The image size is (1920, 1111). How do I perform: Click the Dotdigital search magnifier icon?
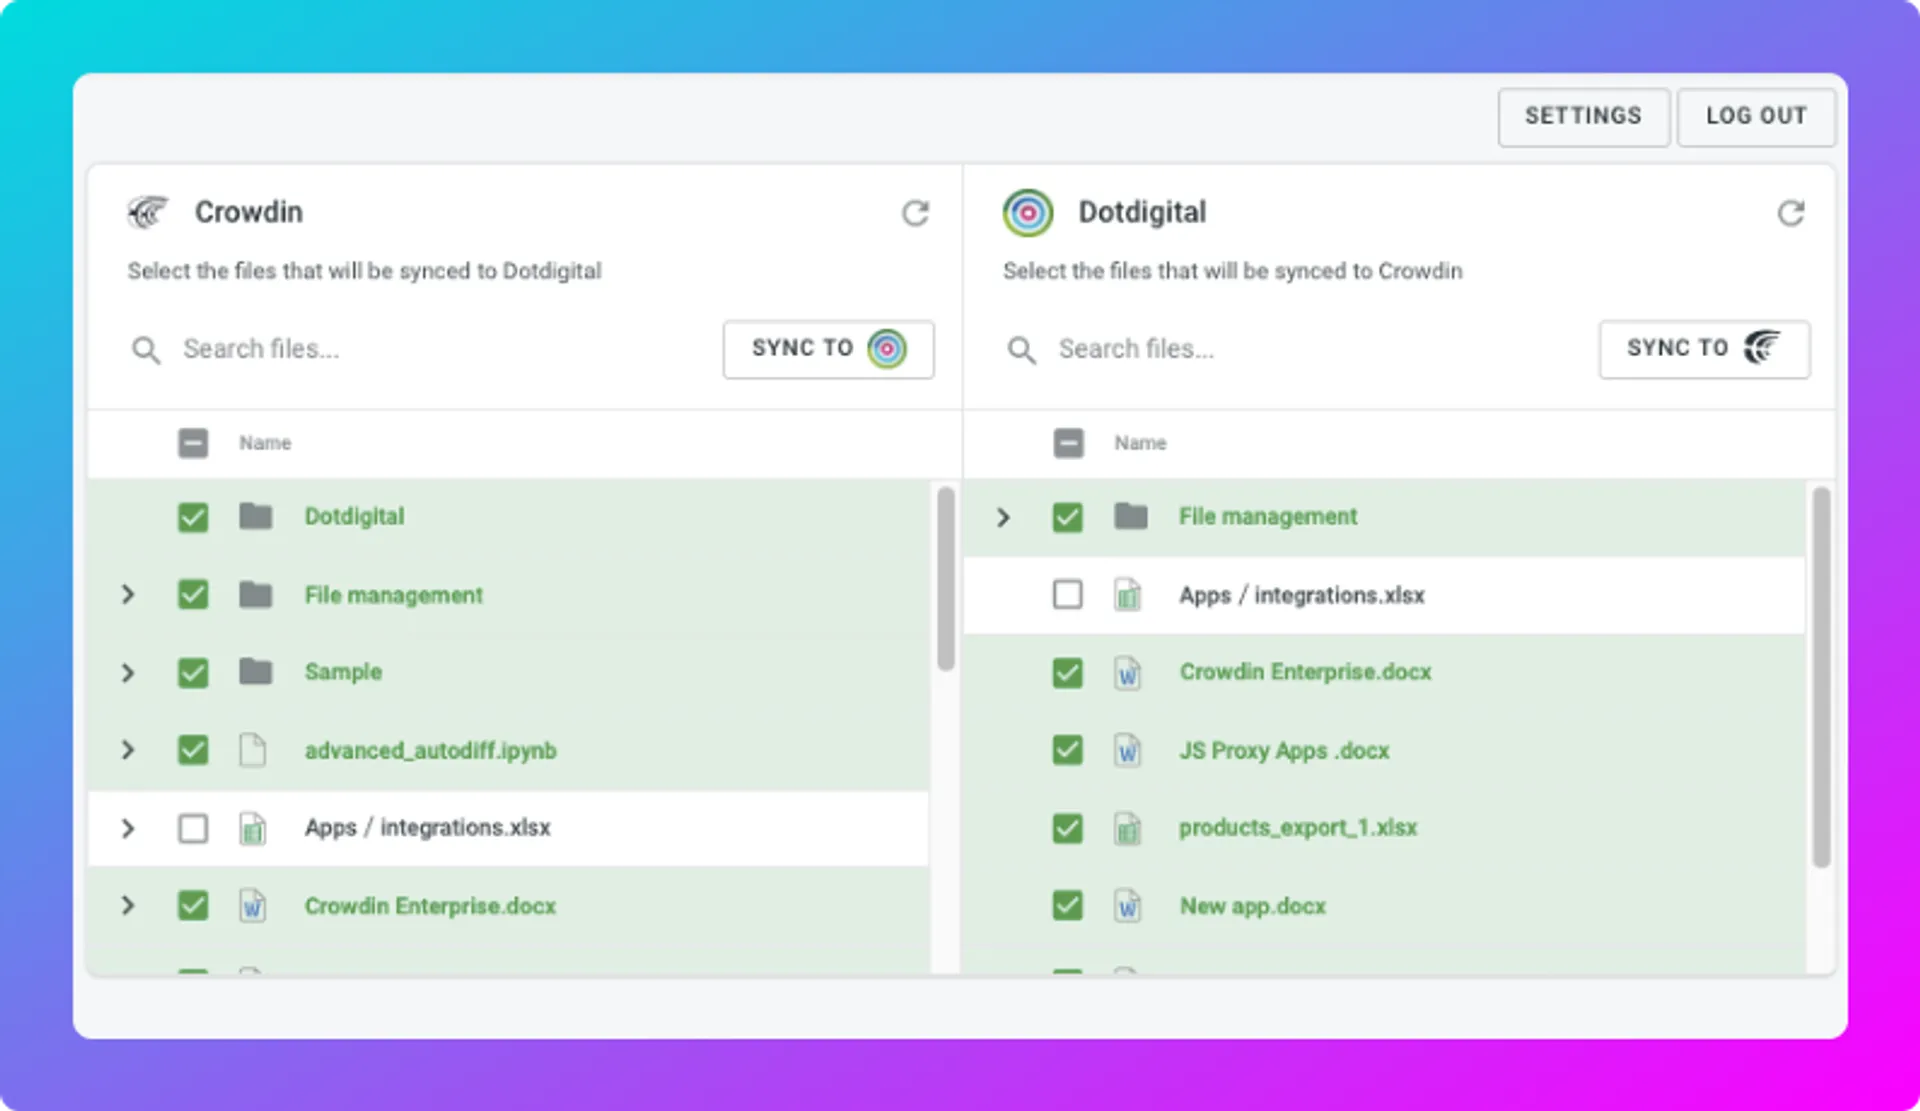[1021, 350]
